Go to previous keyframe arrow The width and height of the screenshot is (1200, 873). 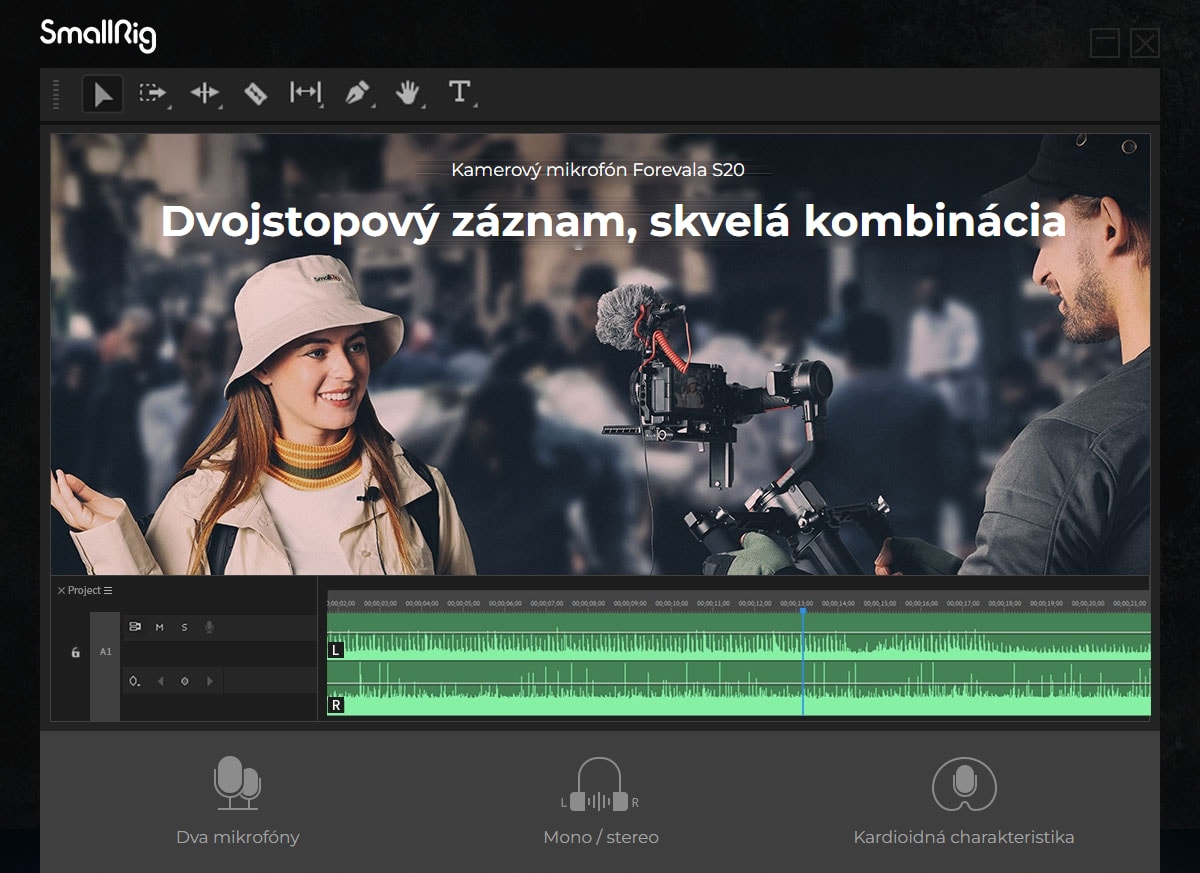coord(160,681)
